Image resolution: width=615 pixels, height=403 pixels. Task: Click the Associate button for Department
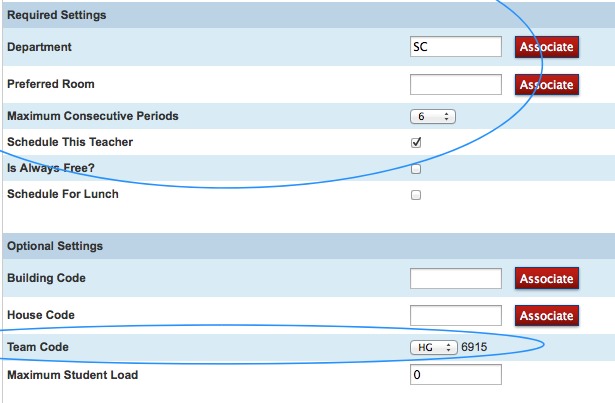click(x=546, y=47)
